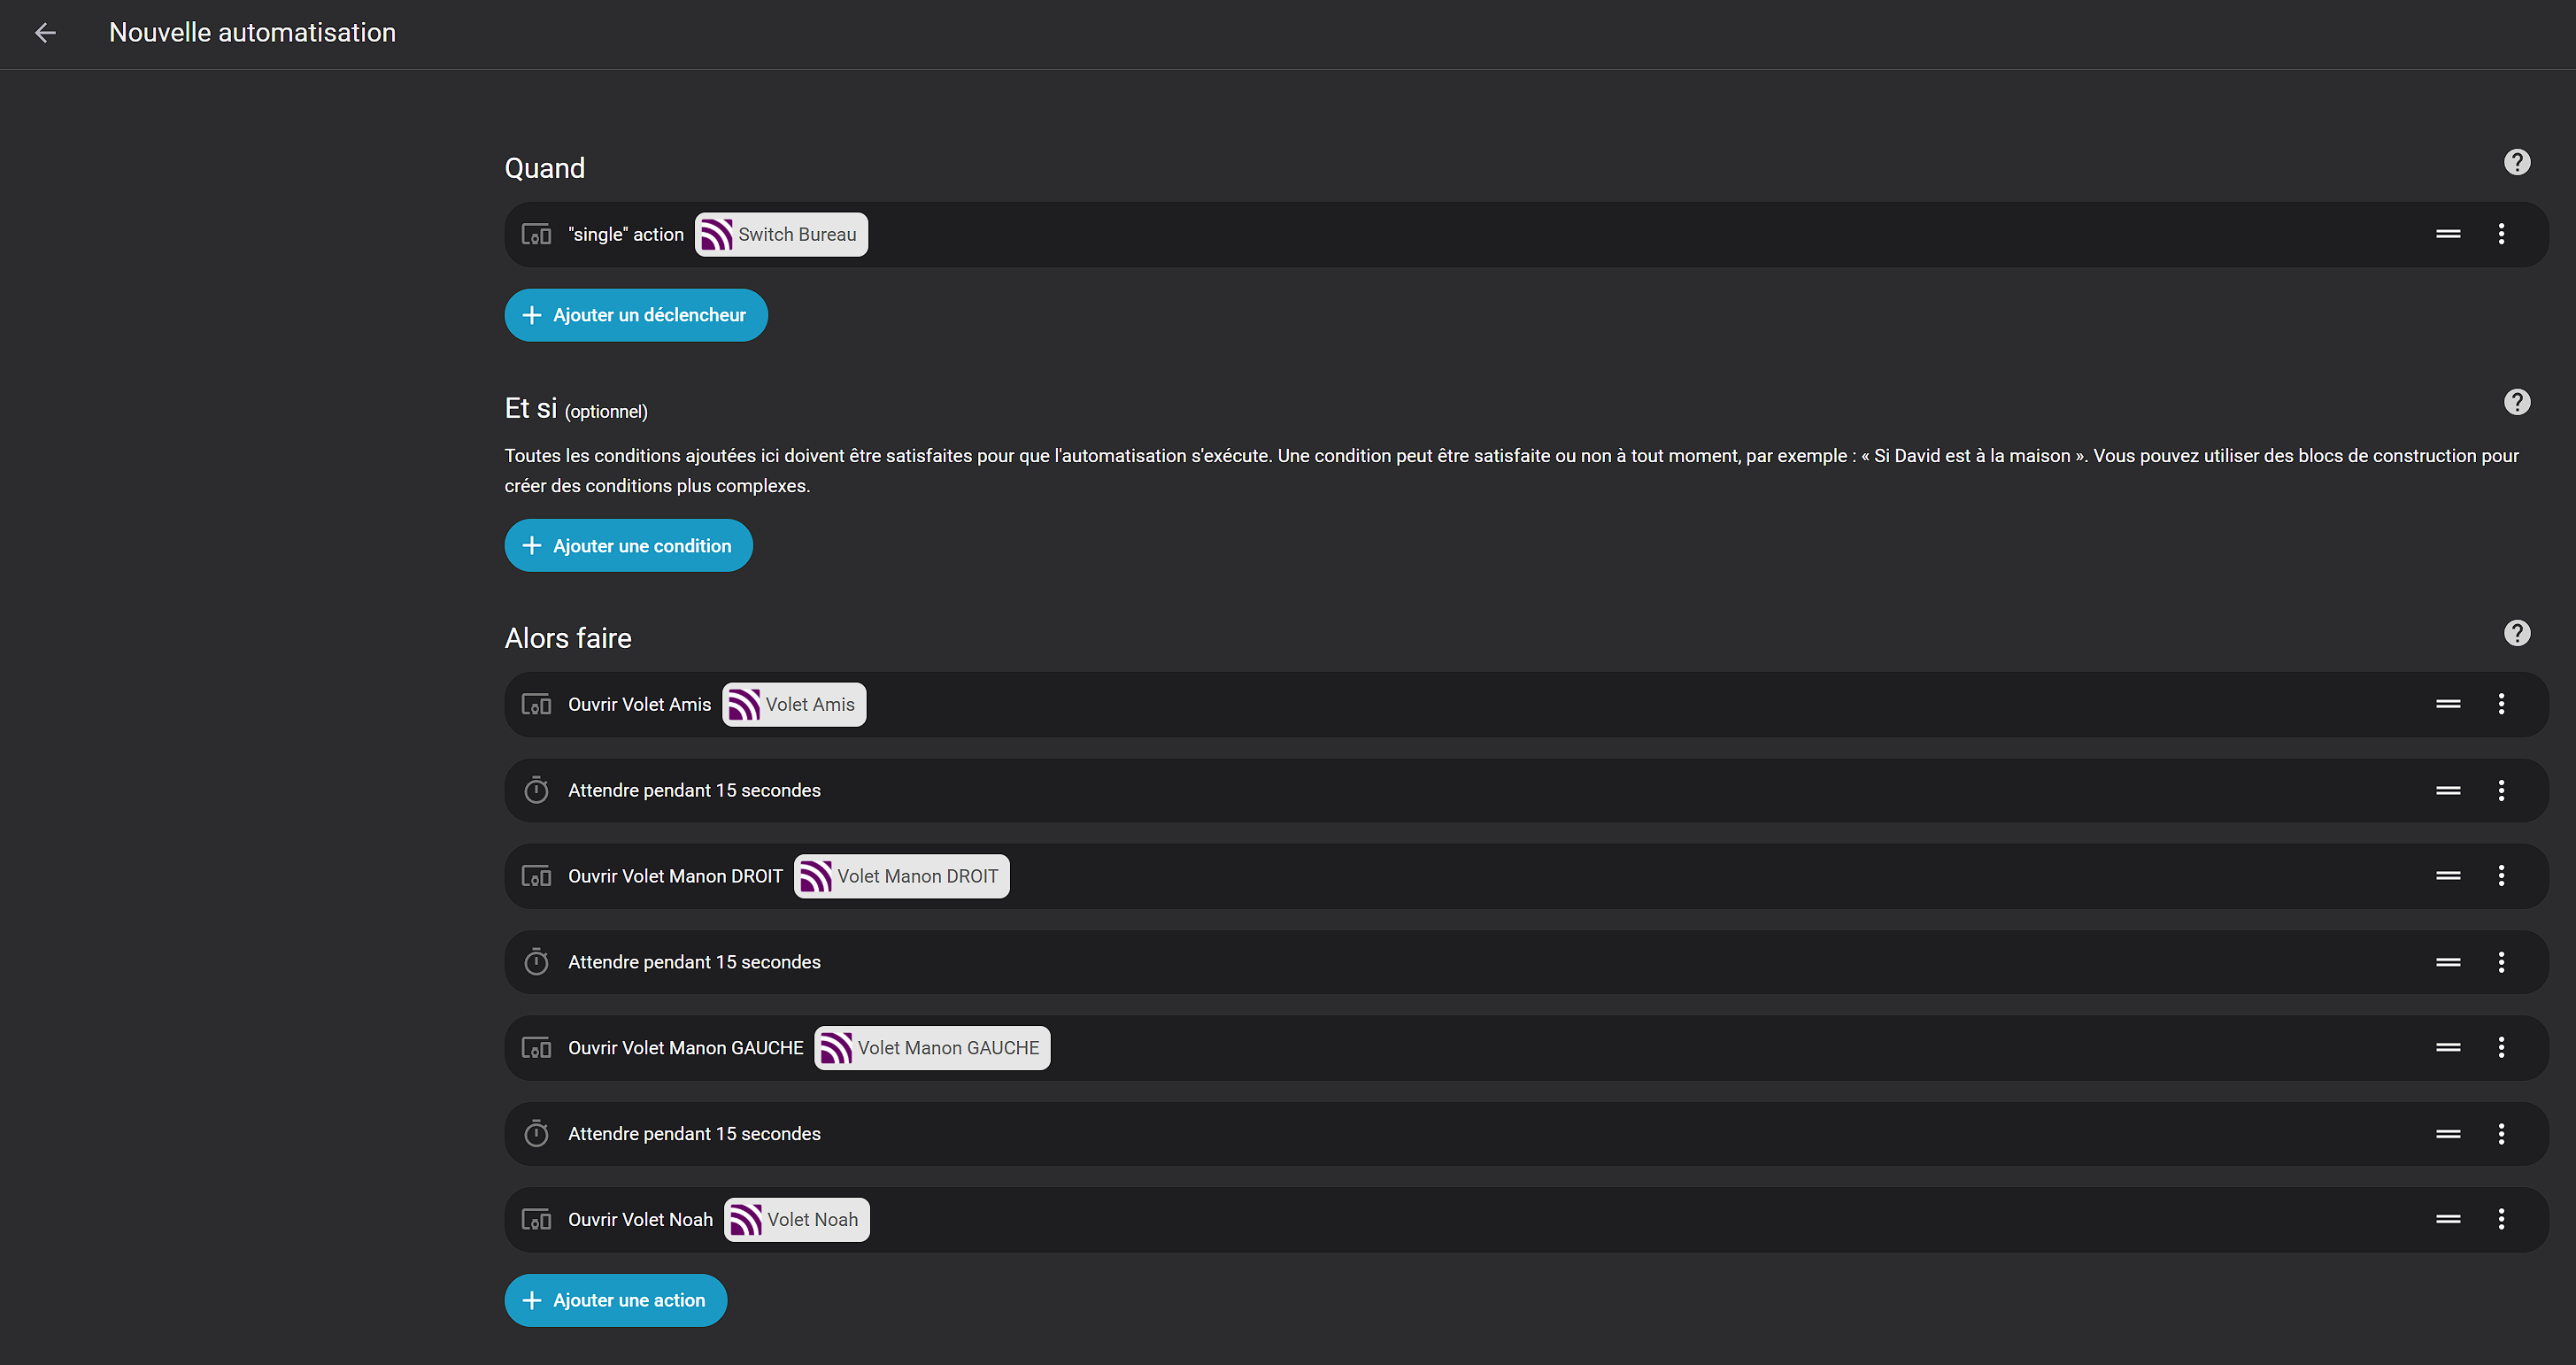The width and height of the screenshot is (2576, 1365).
Task: Click the Switch Bureau device chip
Action: coord(781,235)
